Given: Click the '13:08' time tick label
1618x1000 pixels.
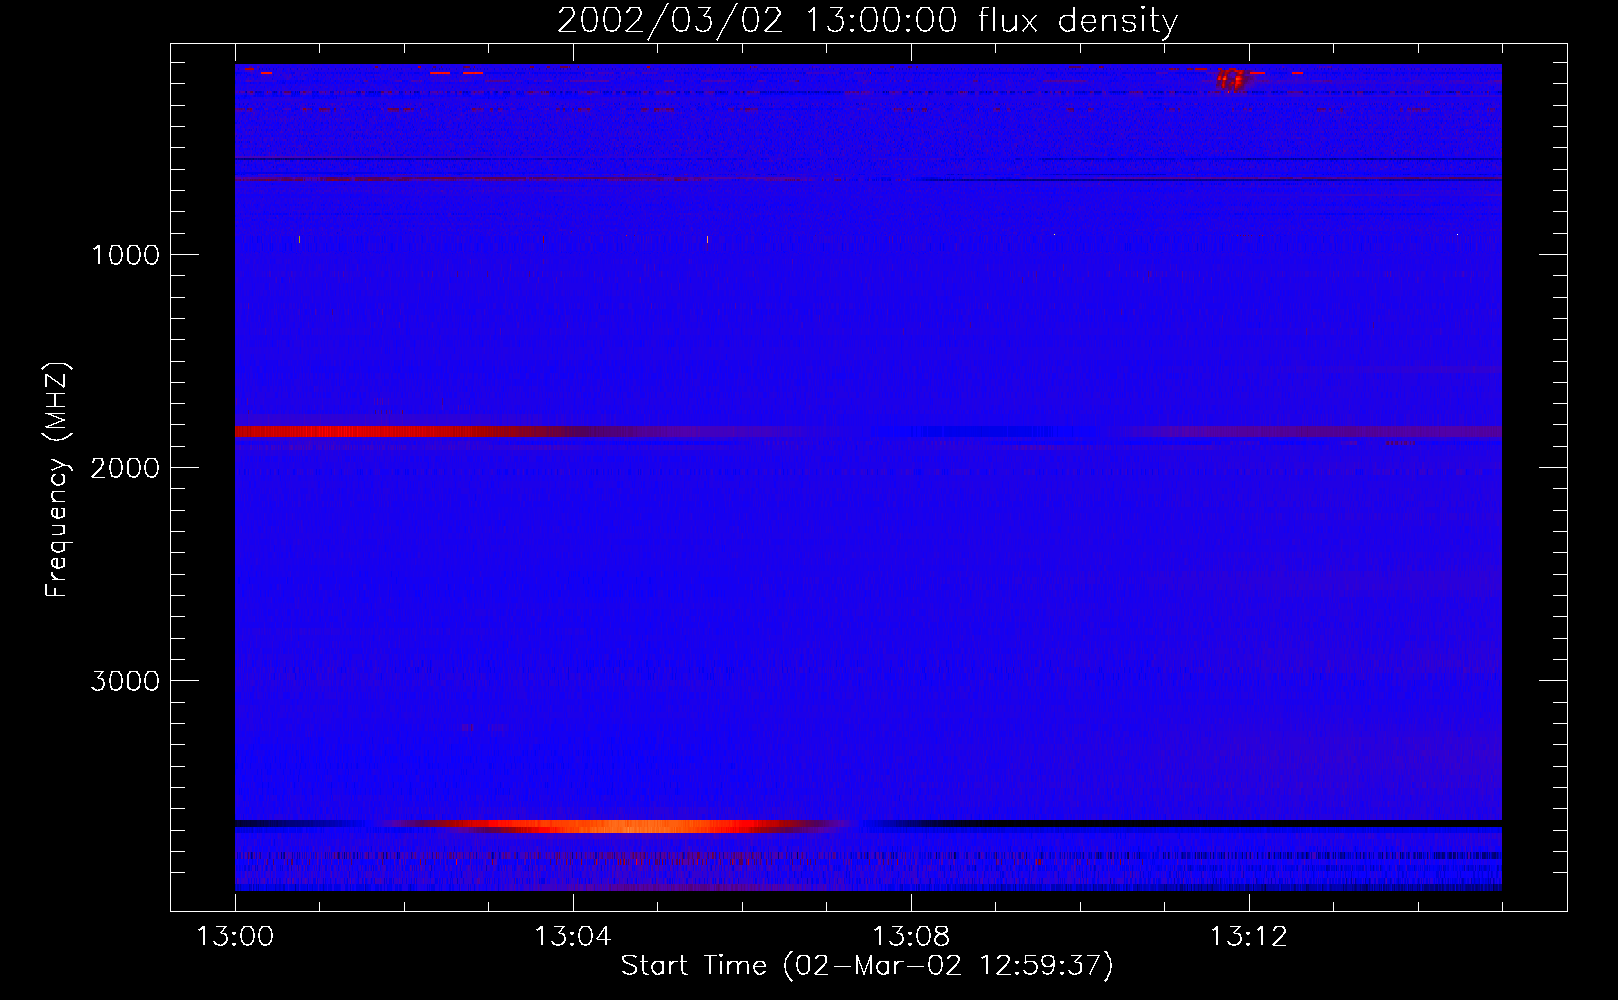Looking at the screenshot, I should 910,936.
